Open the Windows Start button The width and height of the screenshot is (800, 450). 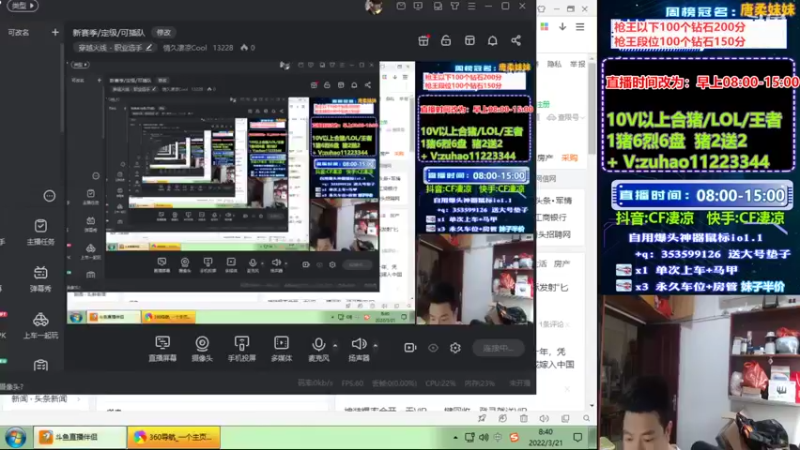16,438
